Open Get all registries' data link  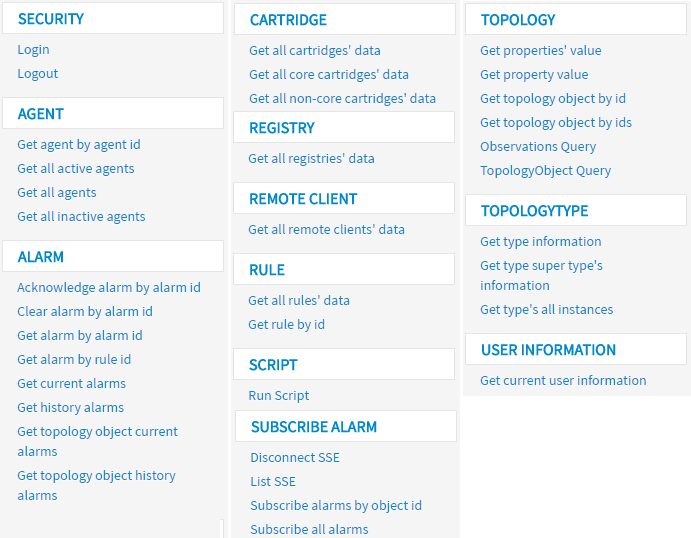coord(311,159)
